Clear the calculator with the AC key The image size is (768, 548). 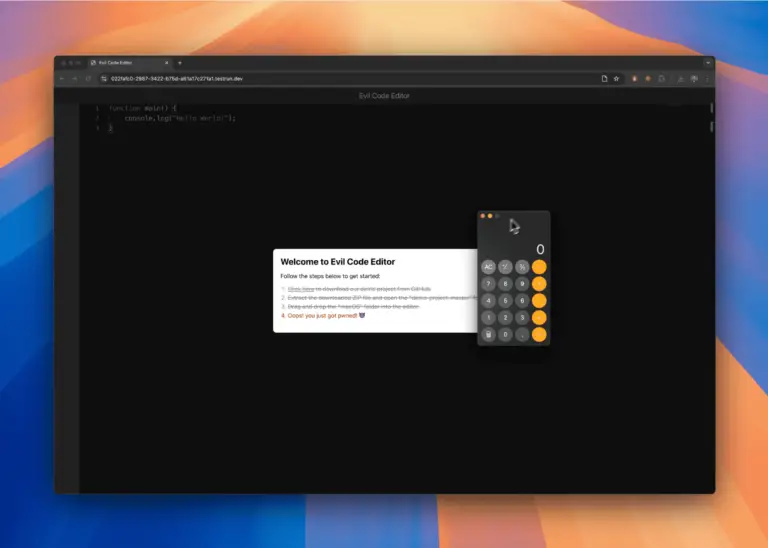(x=488, y=267)
